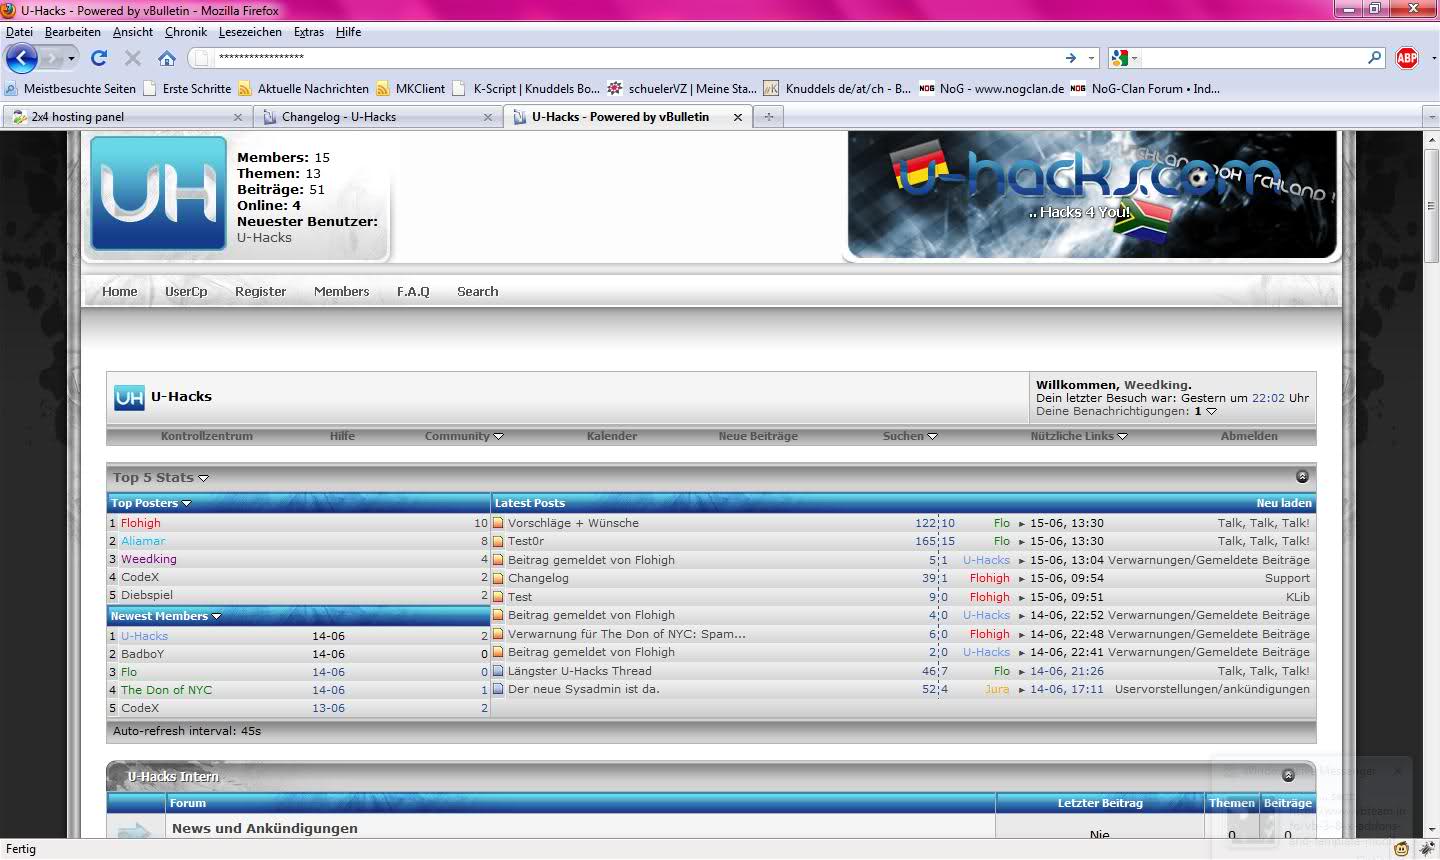Image resolution: width=1440 pixels, height=860 pixels.
Task: Open the Nützliche Links dropdown
Action: [x=1078, y=436]
